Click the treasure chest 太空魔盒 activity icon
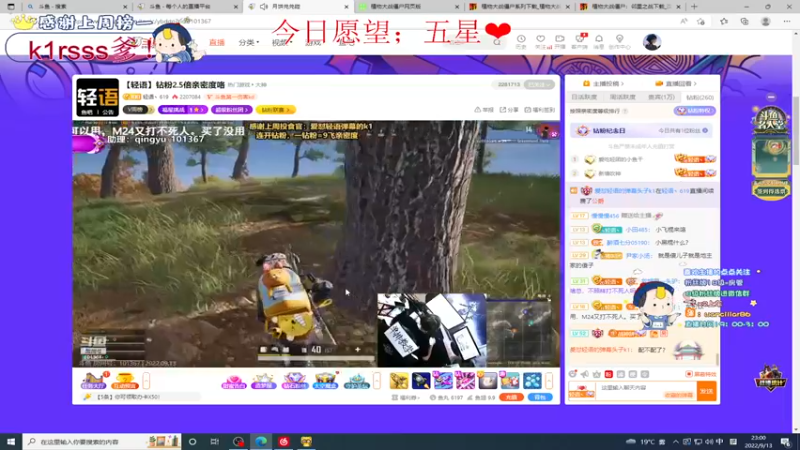 pyautogui.click(x=325, y=381)
